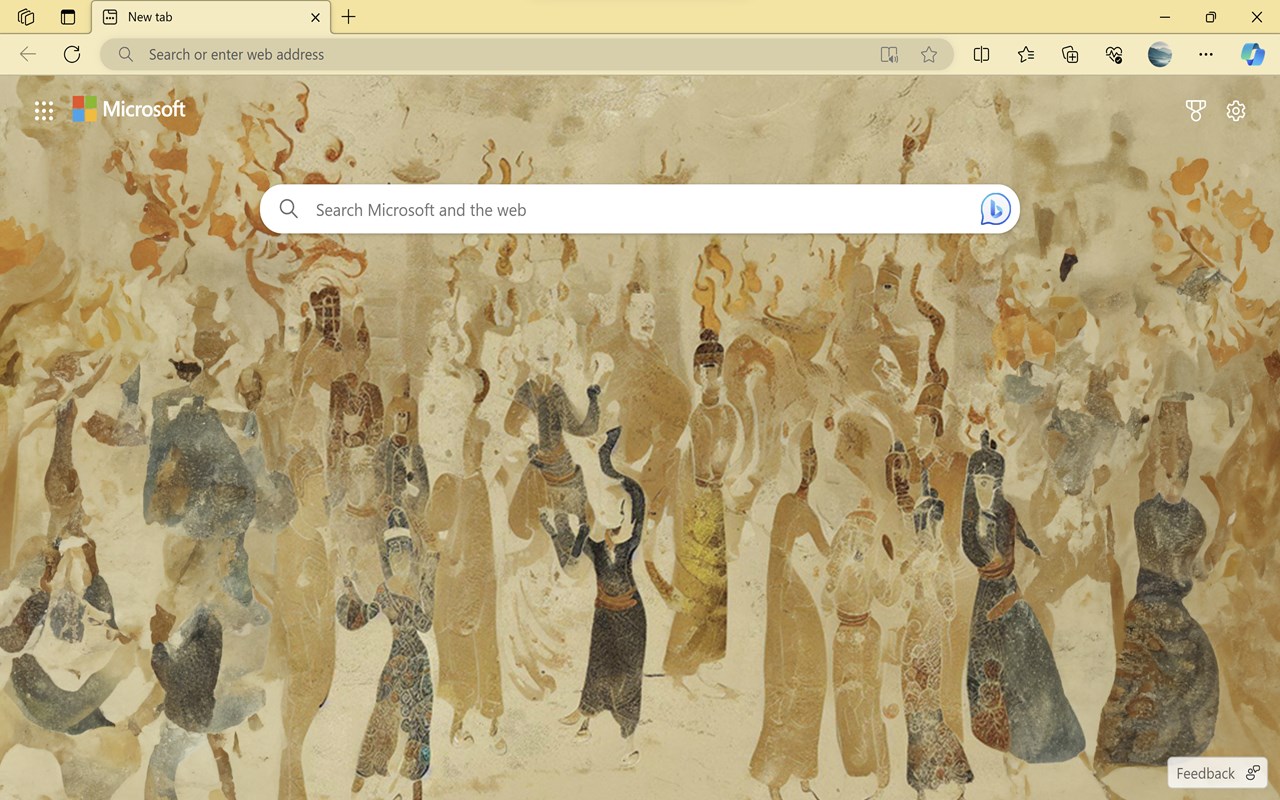Open Bing chat icon in search box
The height and width of the screenshot is (800, 1280).
995,209
